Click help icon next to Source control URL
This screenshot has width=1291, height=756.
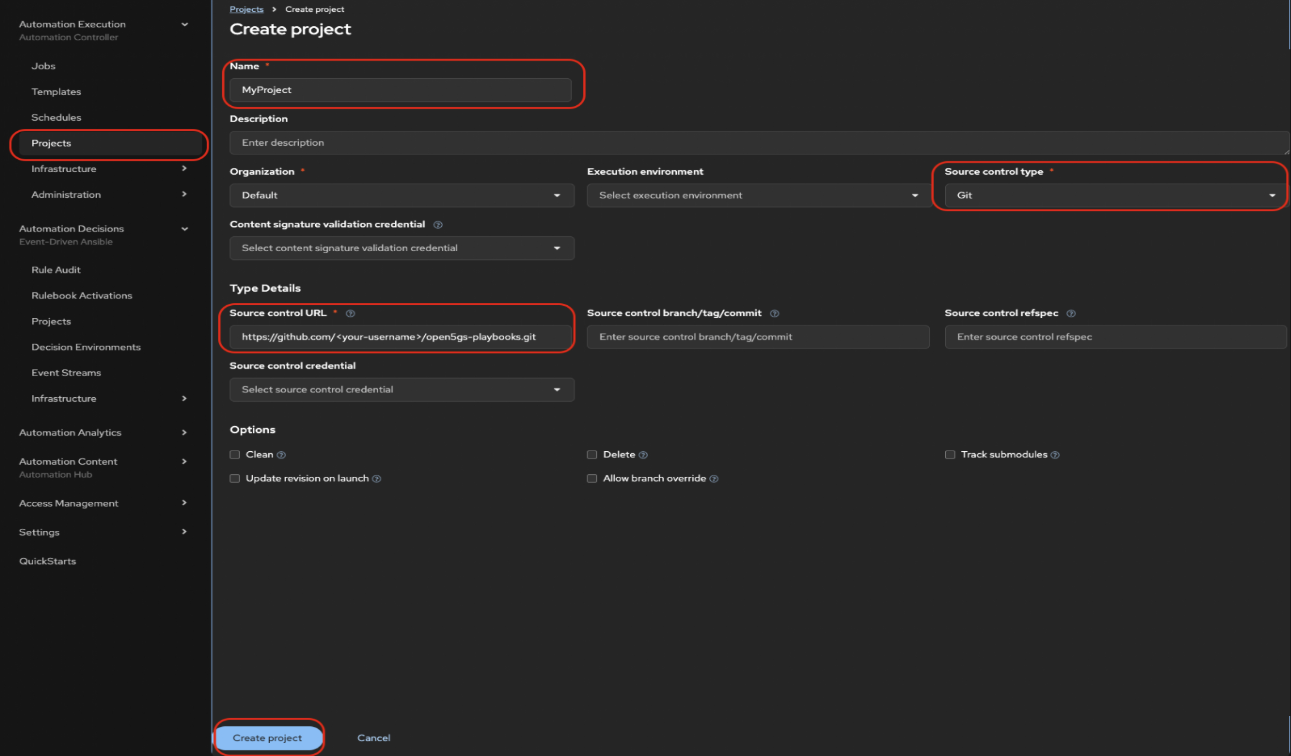click(350, 314)
